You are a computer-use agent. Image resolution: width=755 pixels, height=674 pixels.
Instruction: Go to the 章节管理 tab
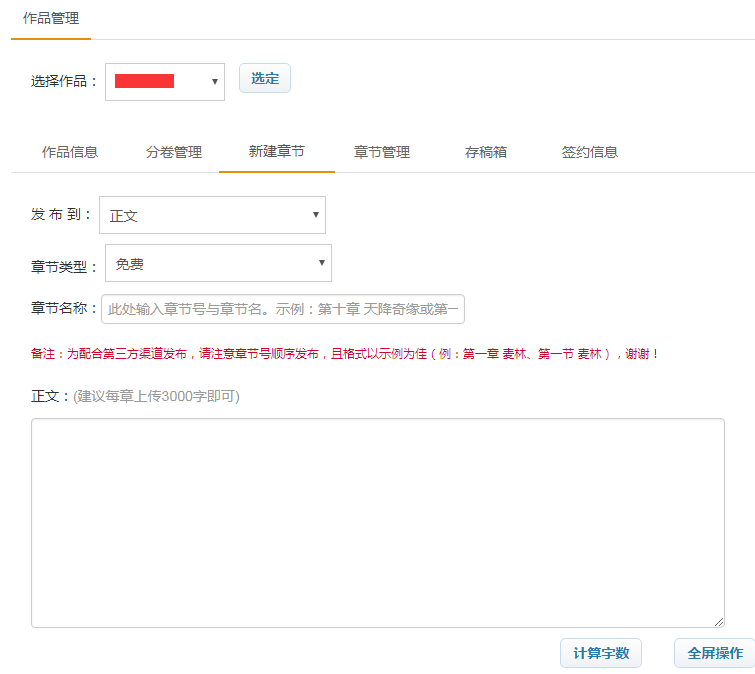(x=382, y=152)
